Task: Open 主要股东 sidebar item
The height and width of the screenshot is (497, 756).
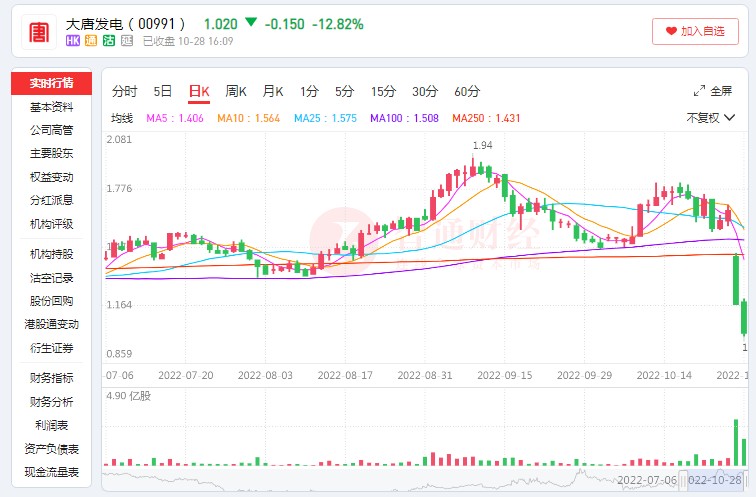Action: pyautogui.click(x=51, y=153)
